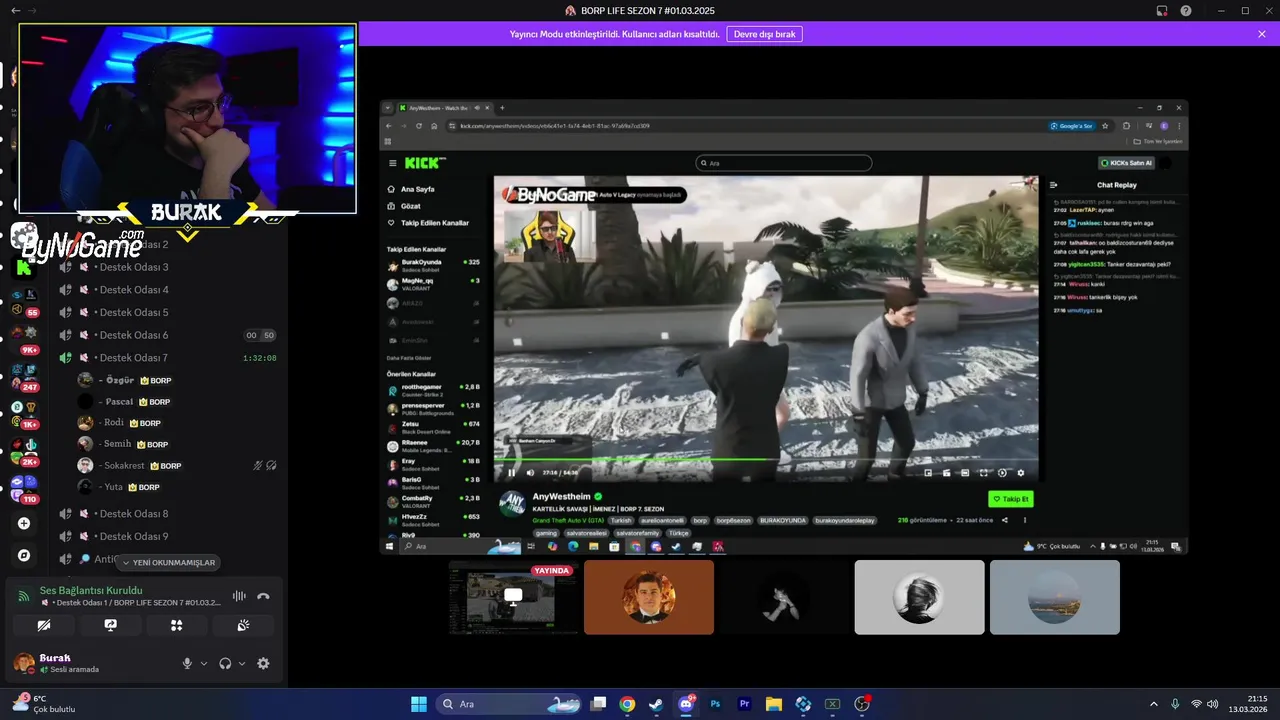Viewport: 1280px width, 720px height.
Task: Expand the headphone output options arrow
Action: point(242,663)
